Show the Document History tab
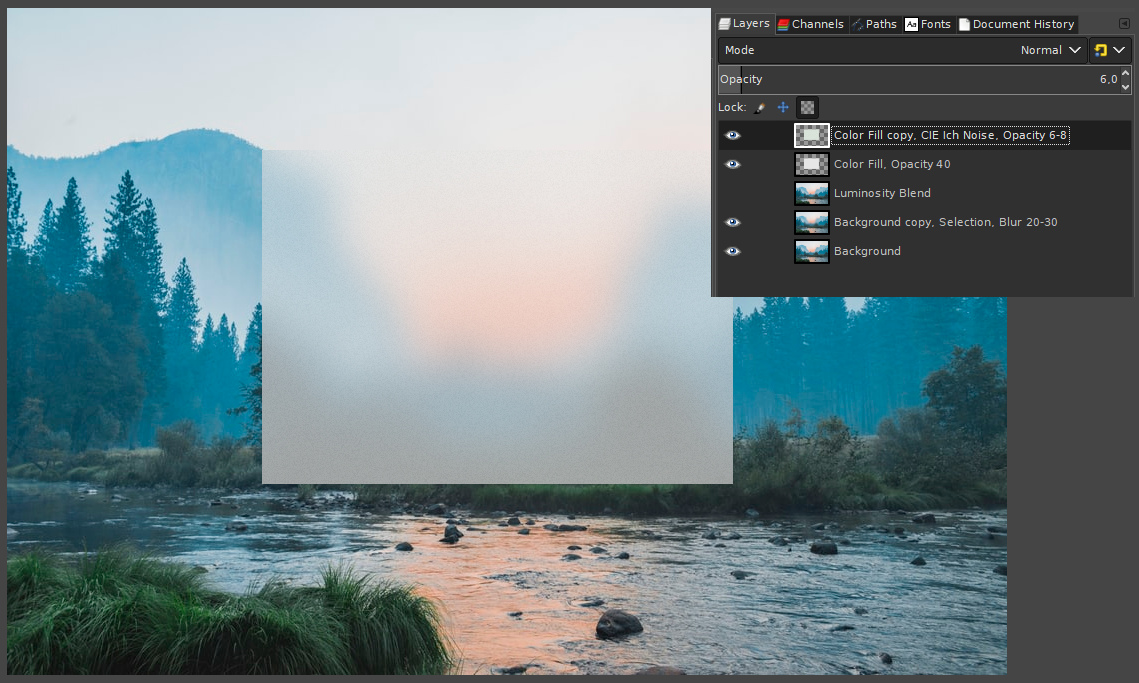 coord(1016,24)
